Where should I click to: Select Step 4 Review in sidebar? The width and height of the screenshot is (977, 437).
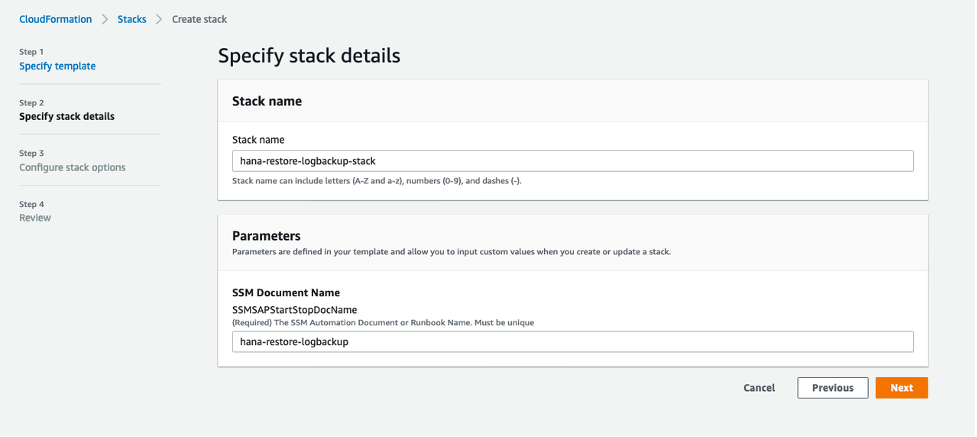(35, 217)
